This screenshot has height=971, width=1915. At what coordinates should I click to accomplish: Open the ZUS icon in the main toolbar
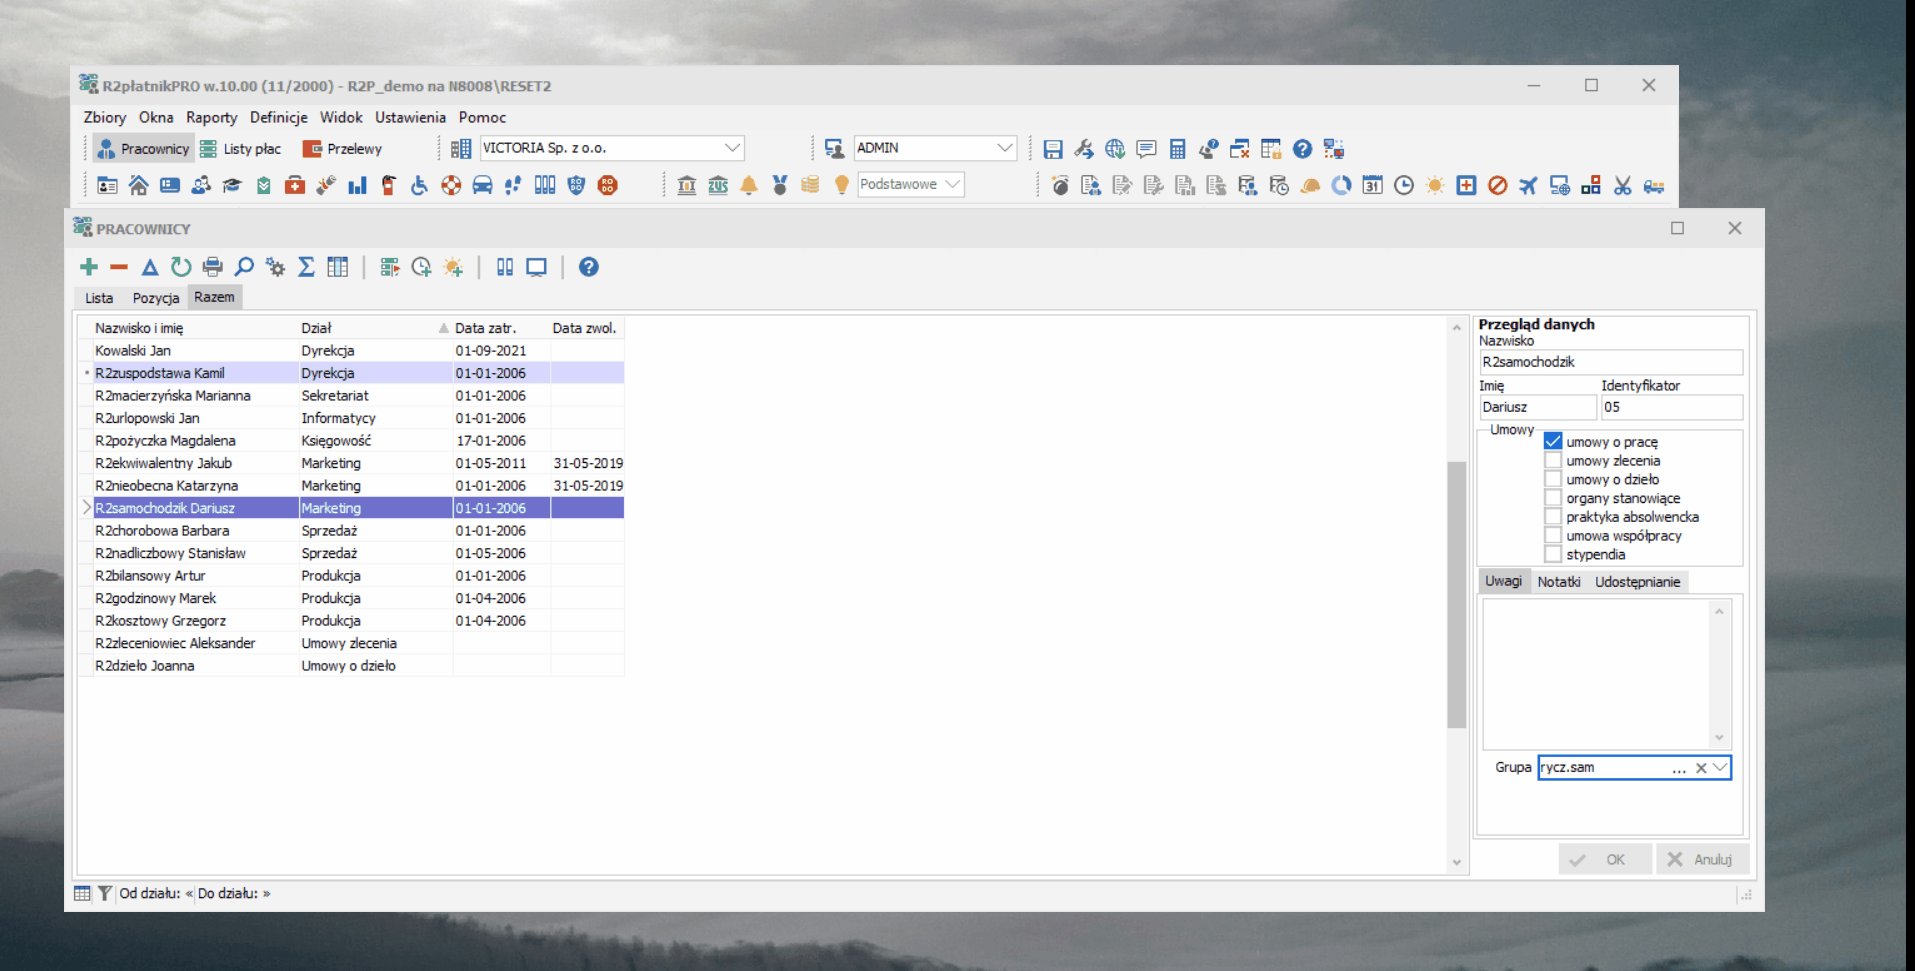(x=718, y=185)
